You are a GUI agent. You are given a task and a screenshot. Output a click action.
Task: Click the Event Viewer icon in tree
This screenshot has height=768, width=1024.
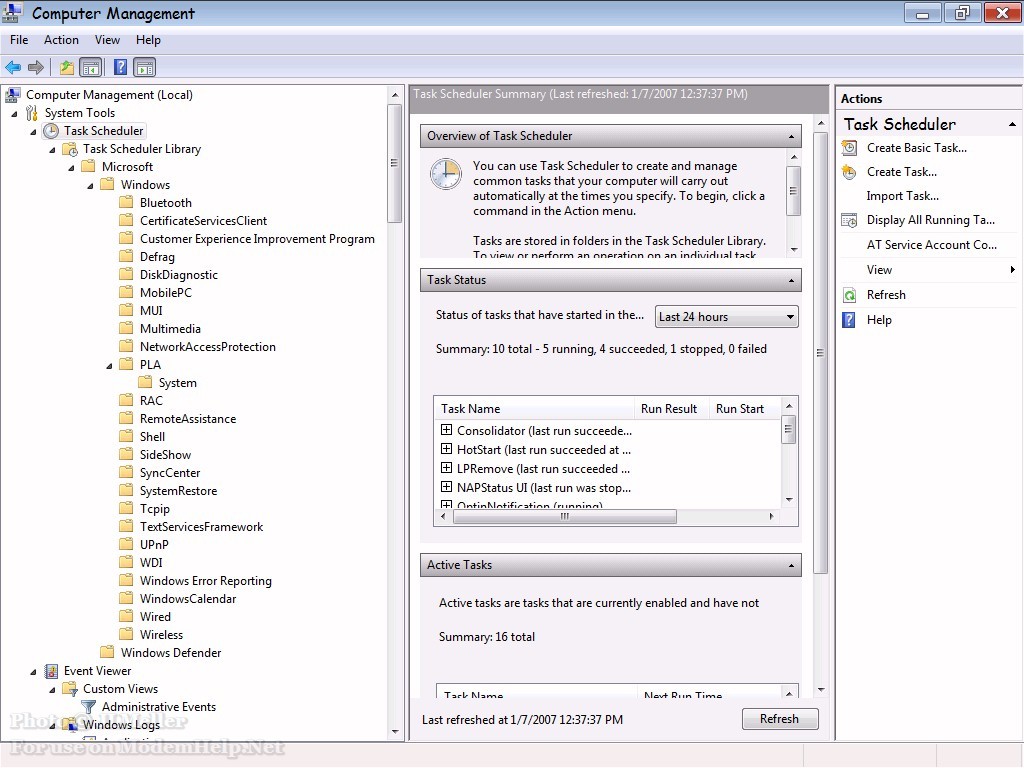coord(51,671)
